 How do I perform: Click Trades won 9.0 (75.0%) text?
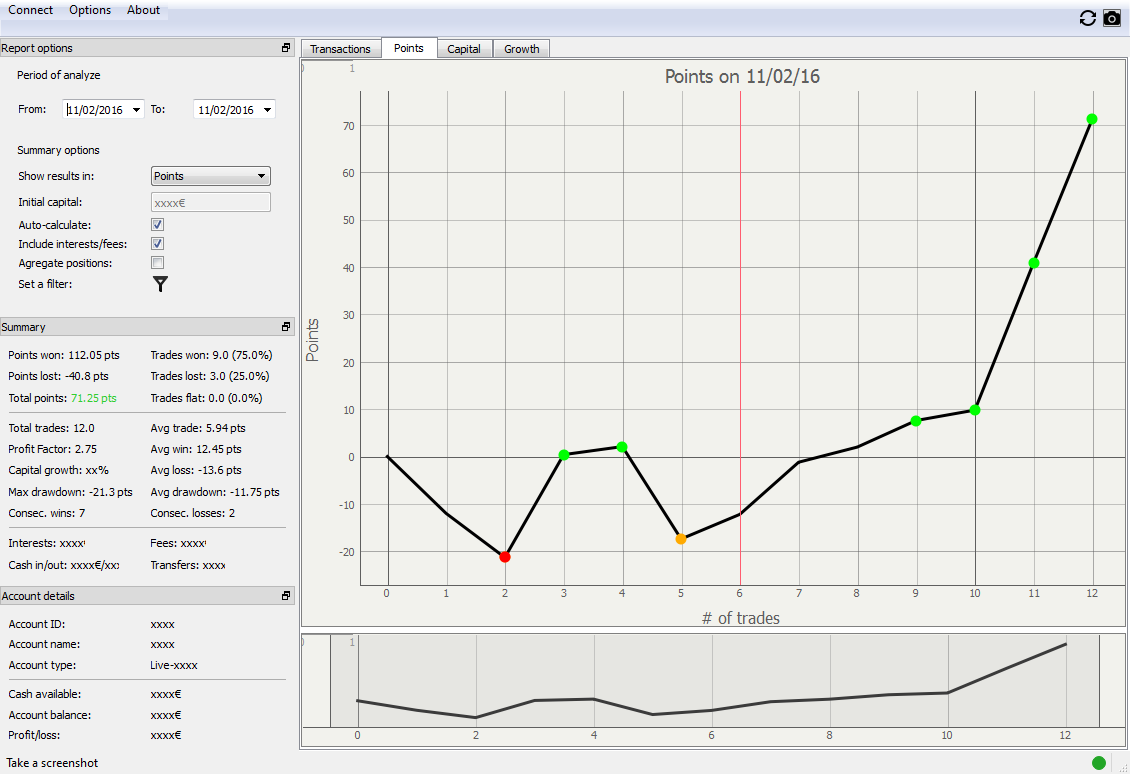point(211,355)
